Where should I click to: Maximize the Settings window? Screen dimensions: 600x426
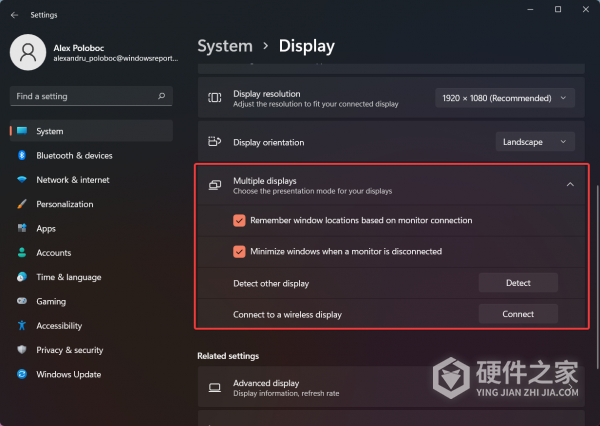(x=558, y=9)
